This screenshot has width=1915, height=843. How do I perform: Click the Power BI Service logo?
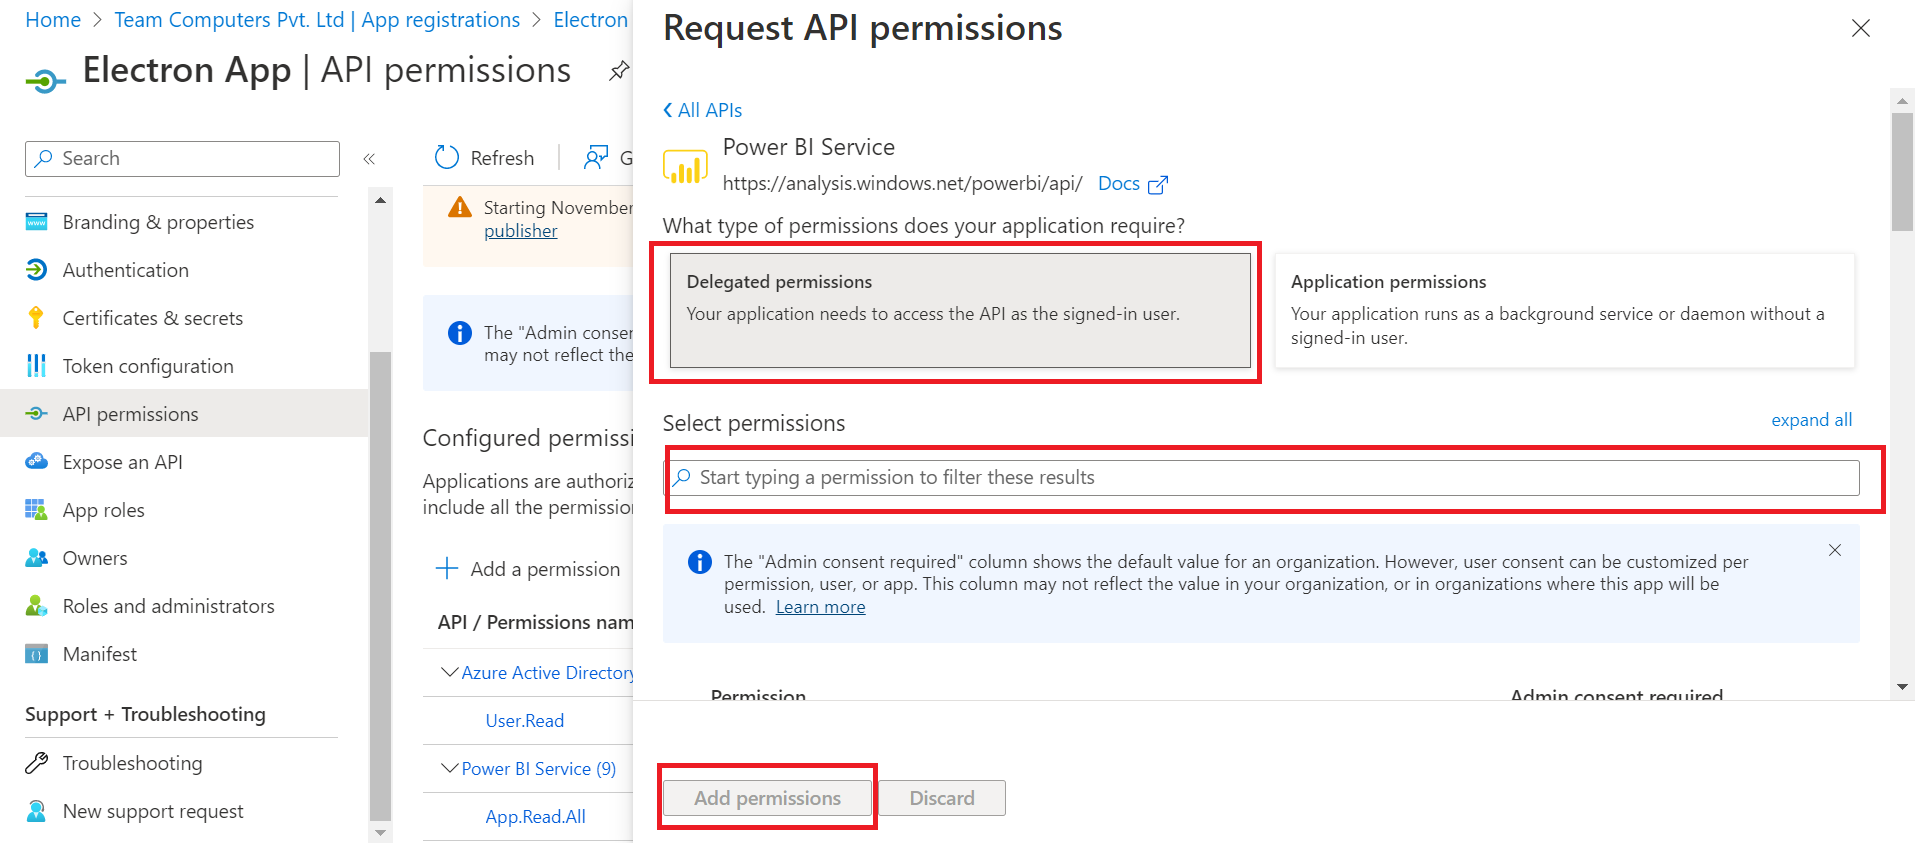coord(685,166)
